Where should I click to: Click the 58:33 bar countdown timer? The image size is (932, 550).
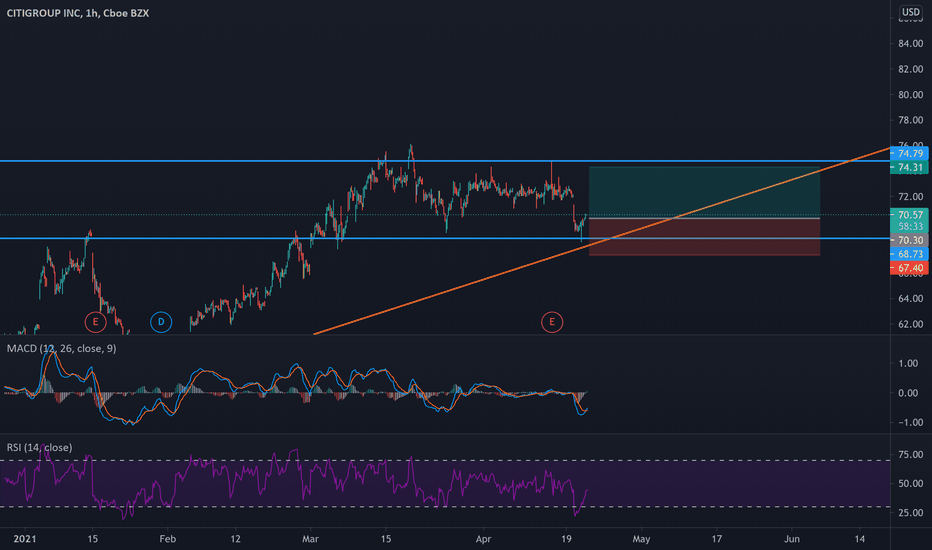[x=911, y=227]
